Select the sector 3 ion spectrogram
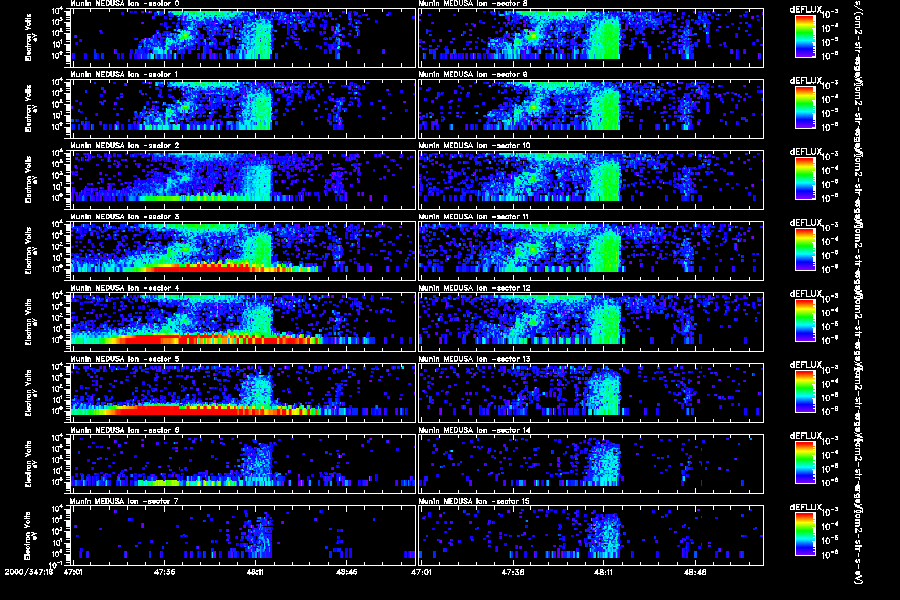 tap(242, 248)
